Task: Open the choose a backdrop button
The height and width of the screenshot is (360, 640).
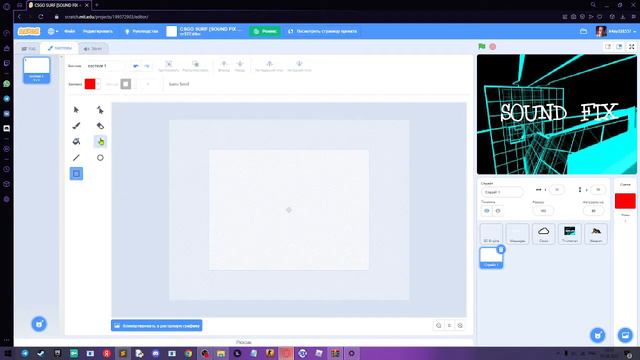Action: [625, 336]
